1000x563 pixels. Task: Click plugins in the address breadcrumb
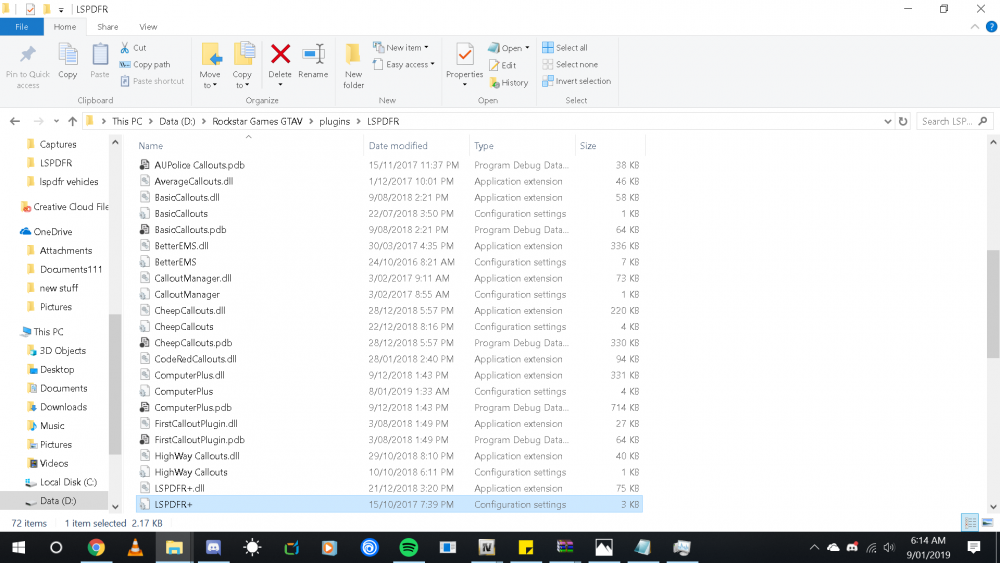coord(335,121)
